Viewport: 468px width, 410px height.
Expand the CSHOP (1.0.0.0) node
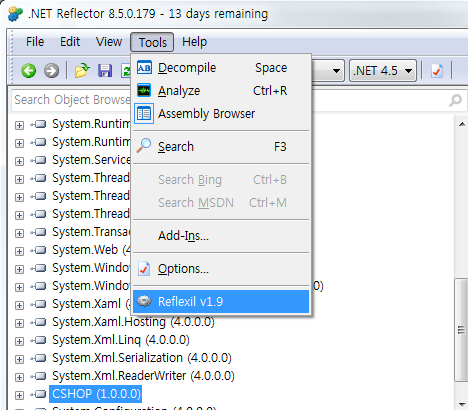click(x=19, y=395)
